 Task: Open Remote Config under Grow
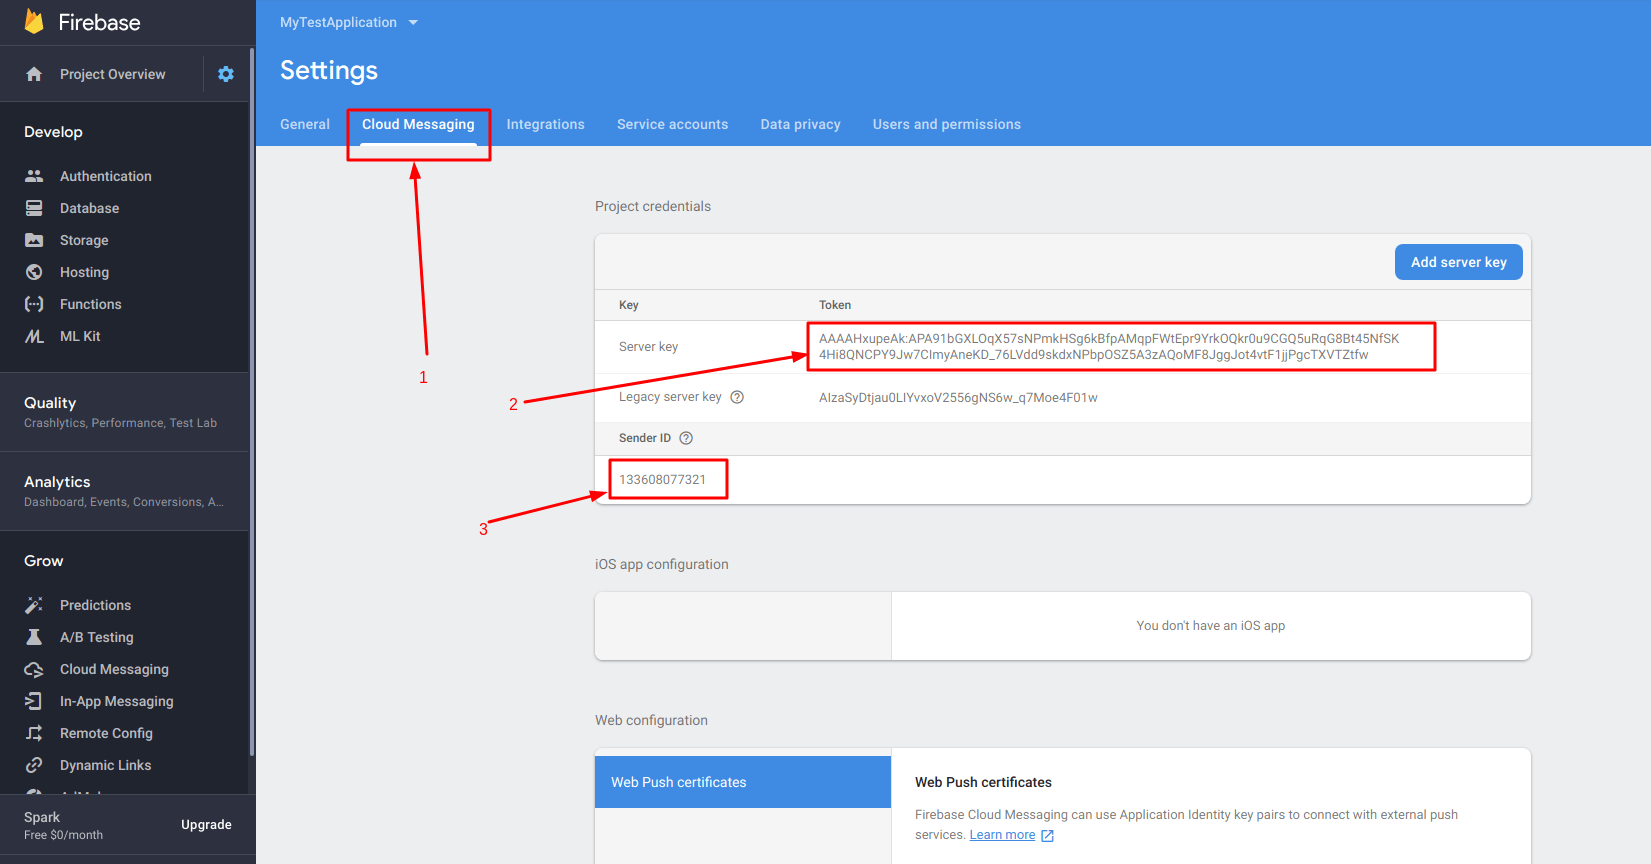(106, 733)
